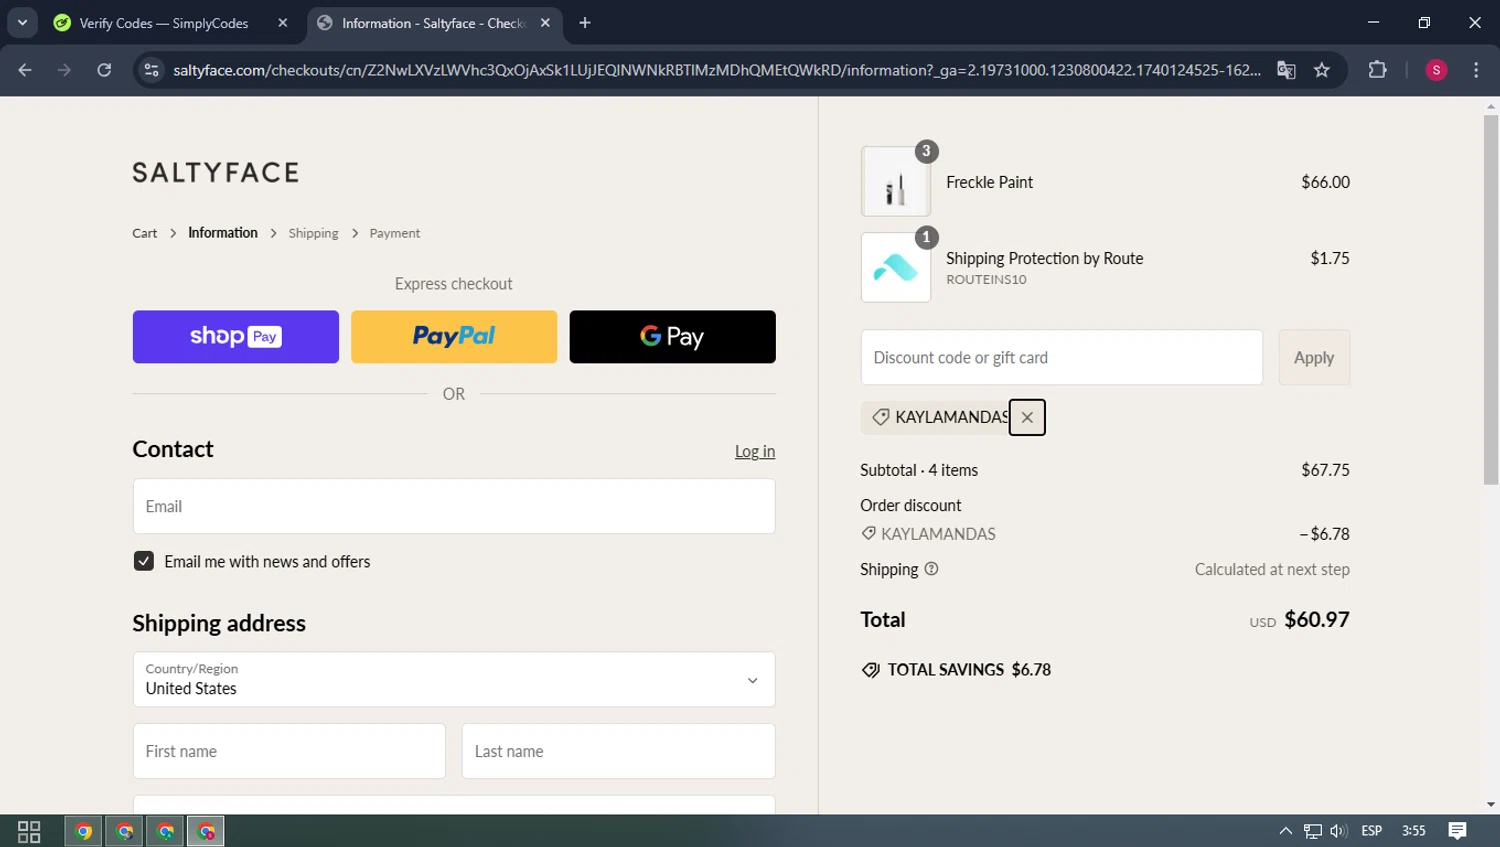Click the Freckle Paint price $66.00
1500x847 pixels.
tap(1325, 182)
